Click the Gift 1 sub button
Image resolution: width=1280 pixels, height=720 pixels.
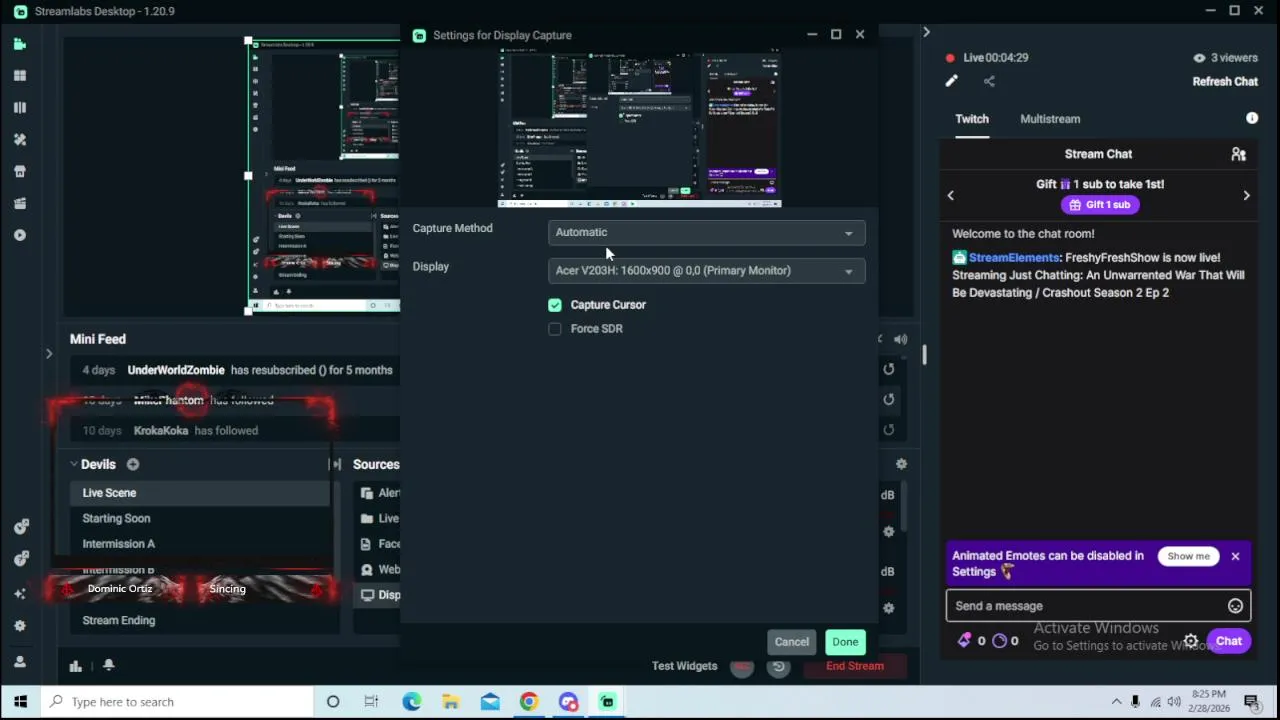click(x=1100, y=205)
